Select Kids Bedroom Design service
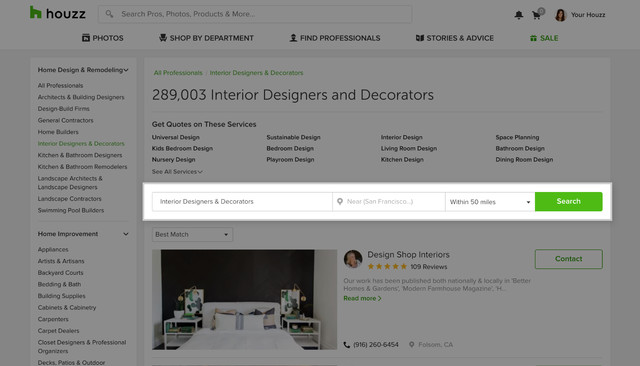 (182, 149)
